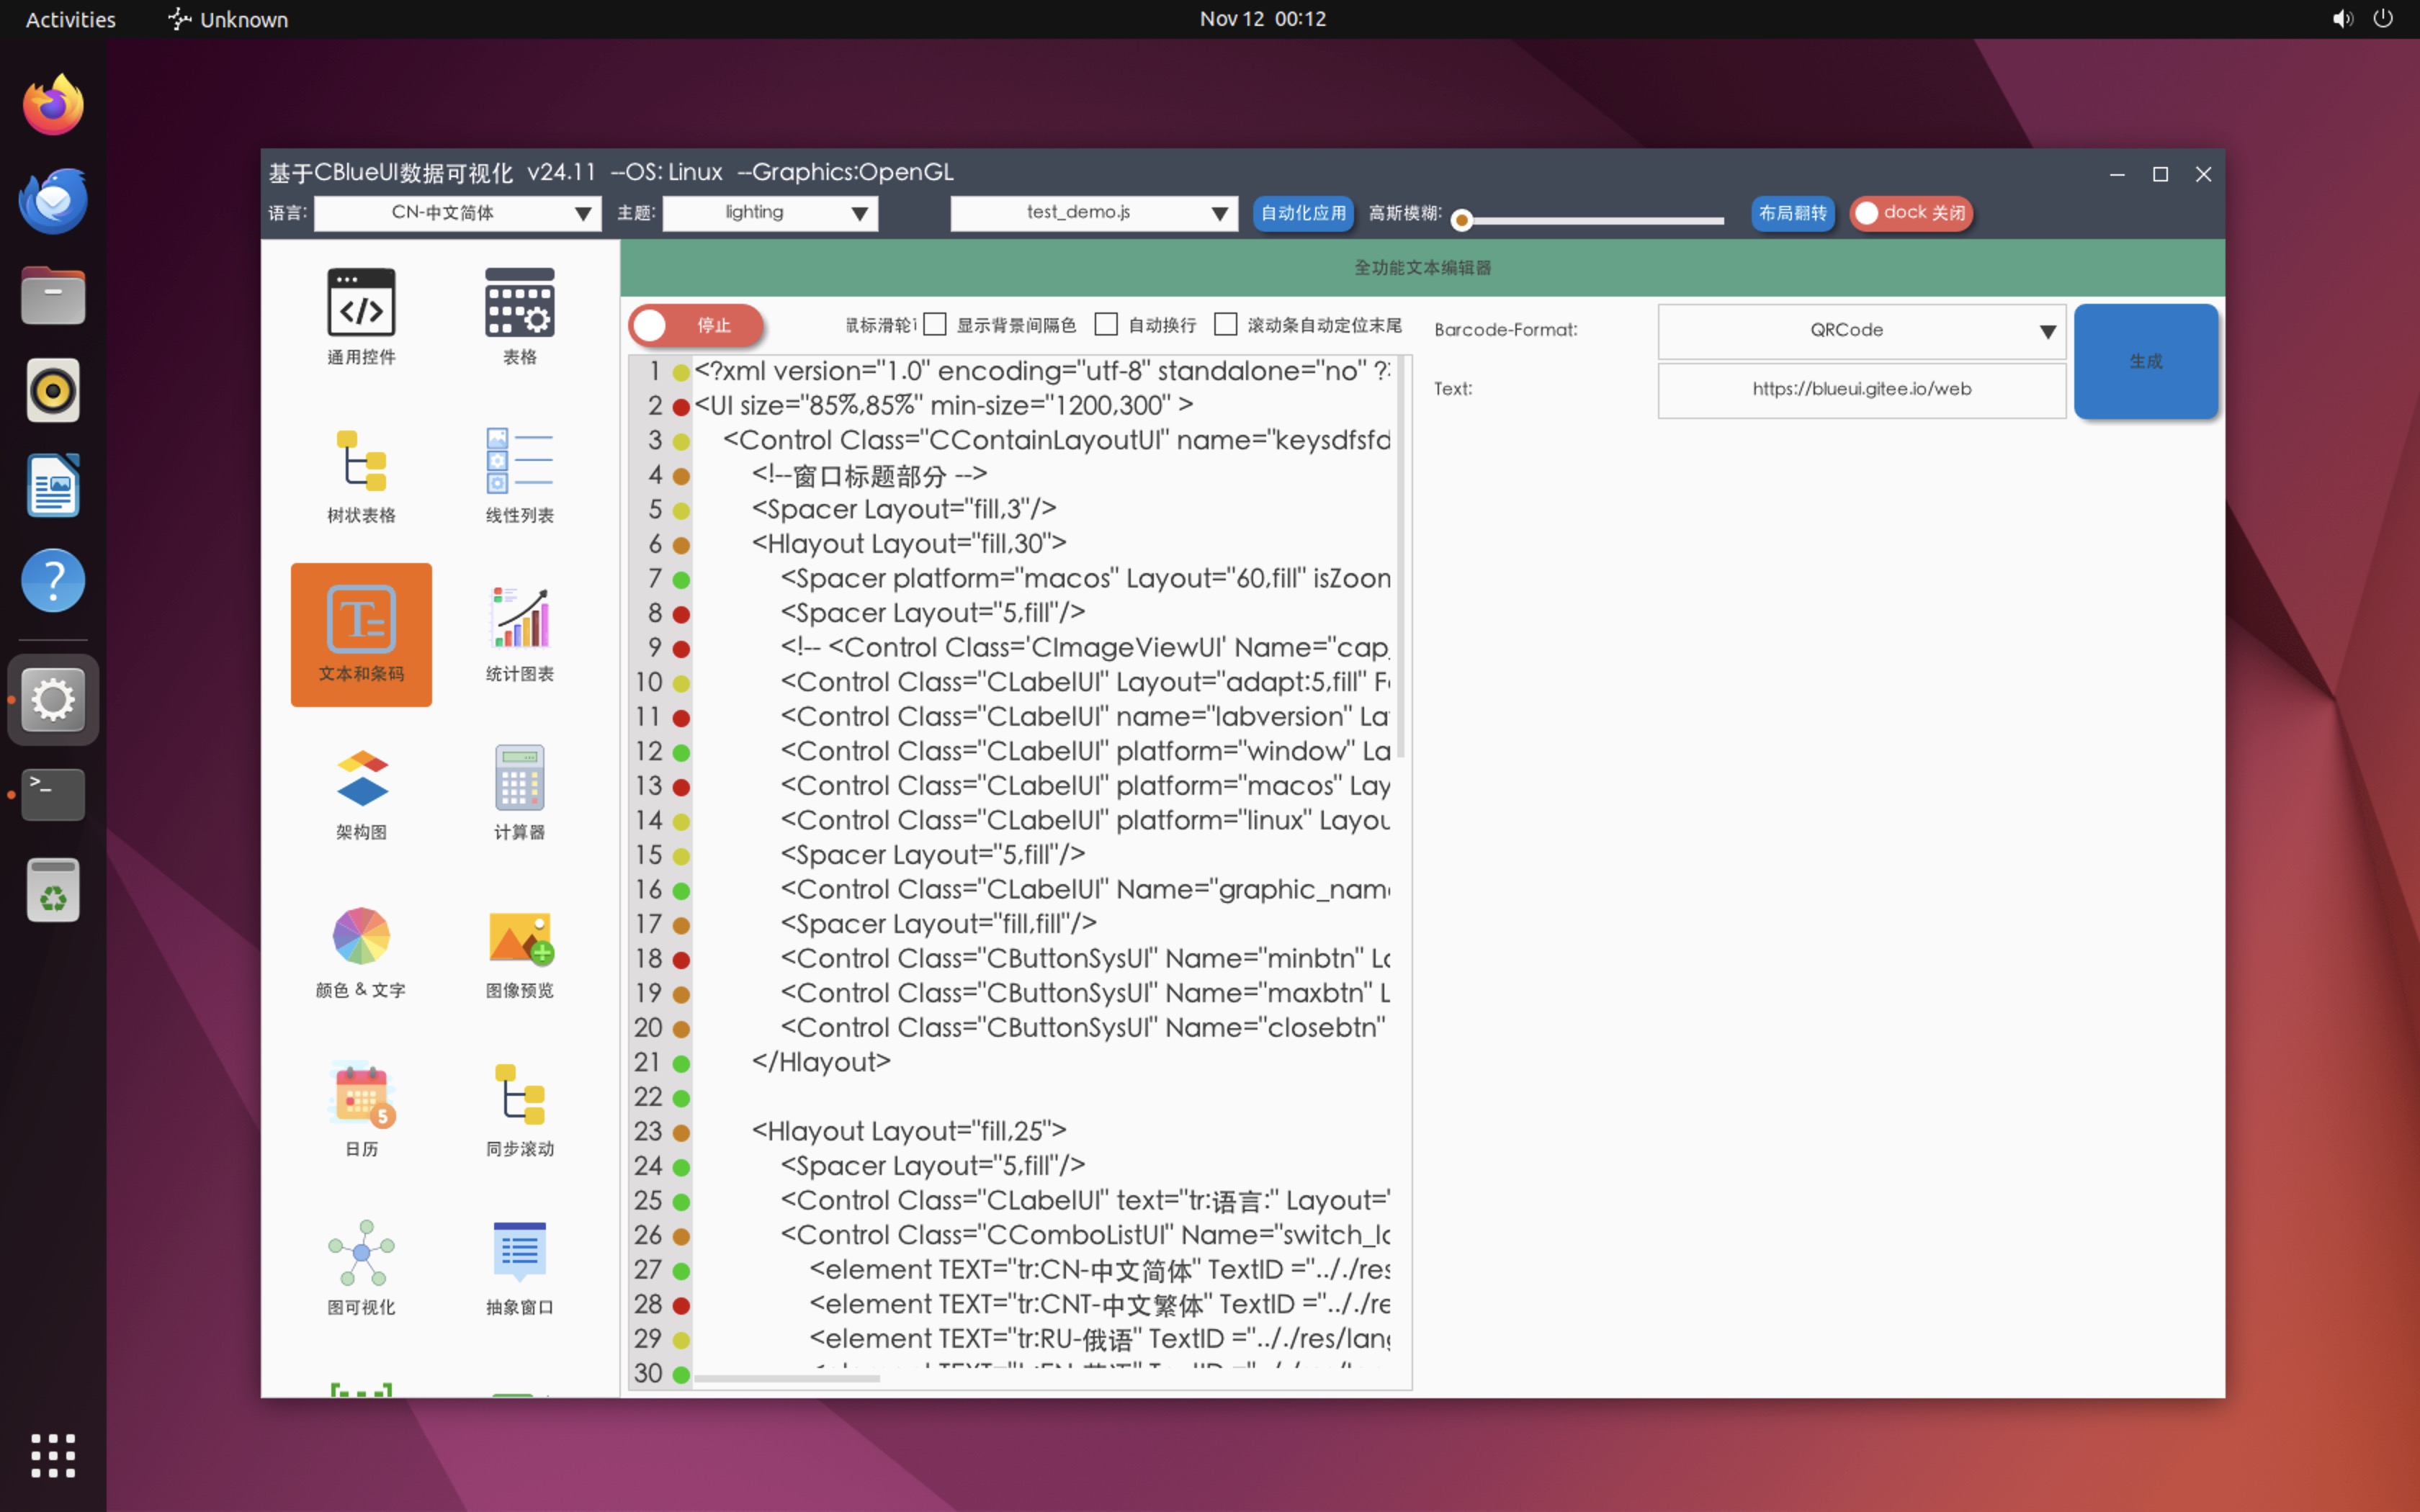The height and width of the screenshot is (1512, 2420).
Task: Enable 显示背景间隔色 checkbox
Action: [935, 324]
